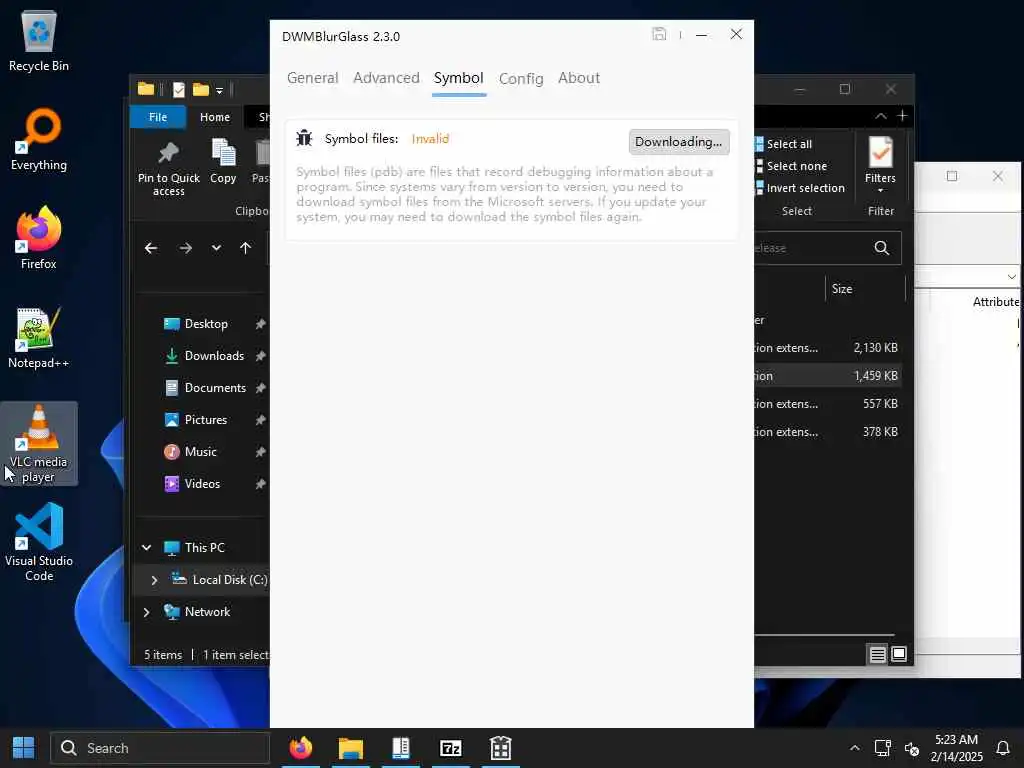The width and height of the screenshot is (1024, 768).
Task: Click the Downloading... button
Action: coord(679,142)
